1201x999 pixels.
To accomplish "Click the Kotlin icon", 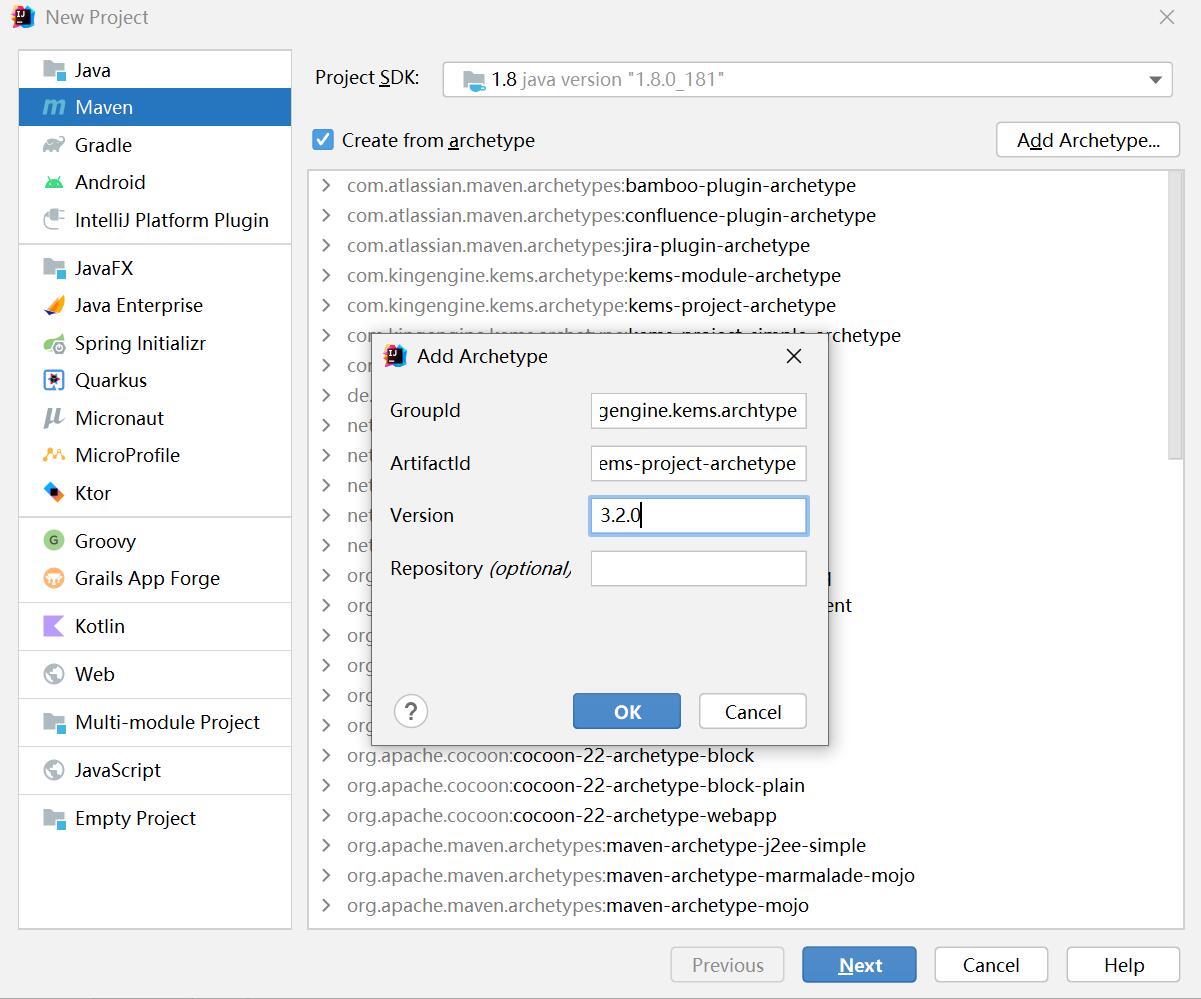I will [x=54, y=626].
